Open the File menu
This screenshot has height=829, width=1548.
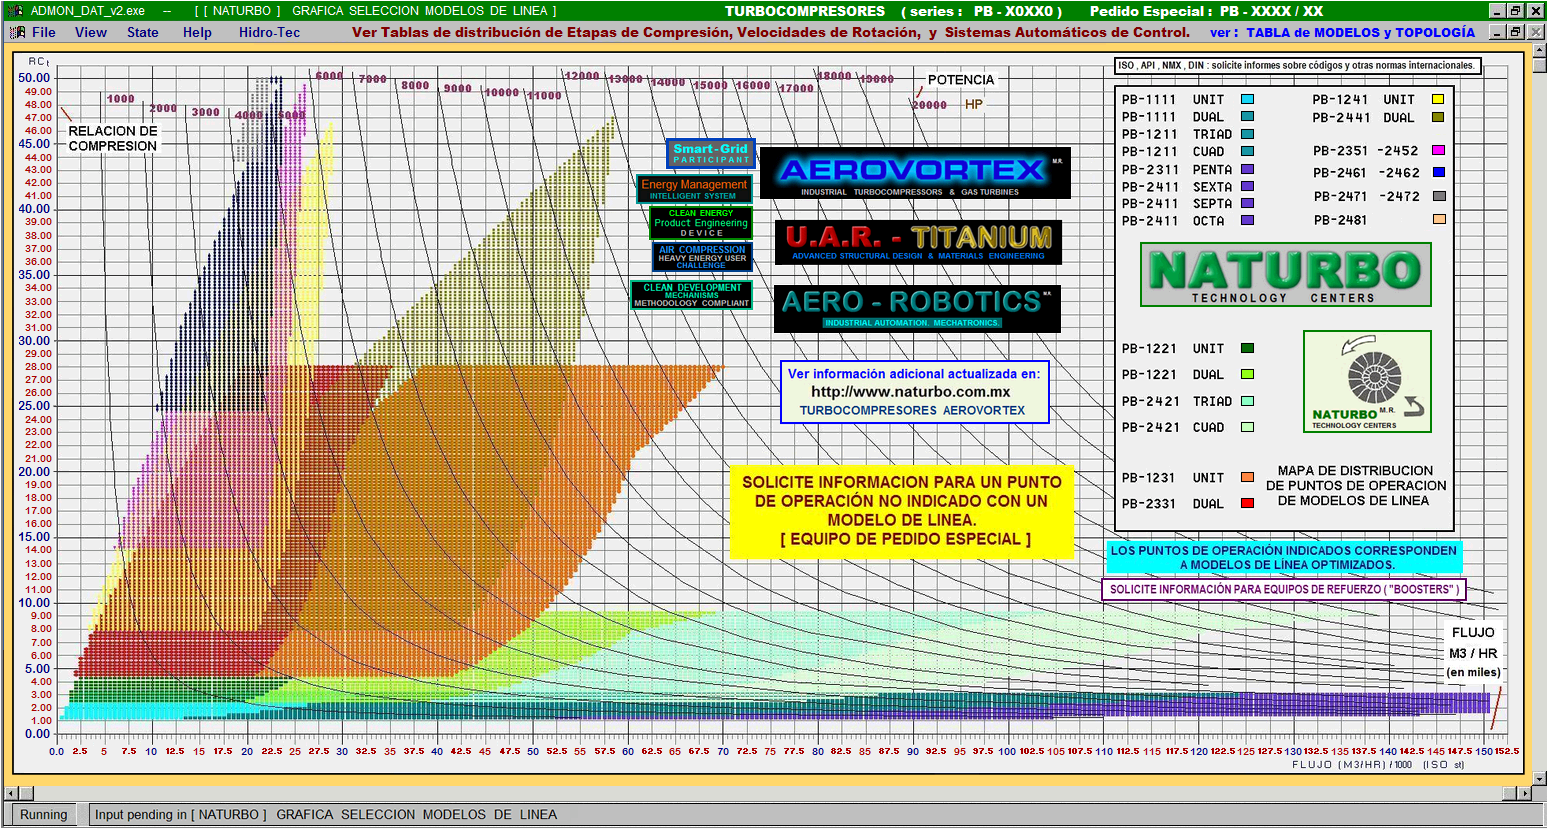pos(44,32)
